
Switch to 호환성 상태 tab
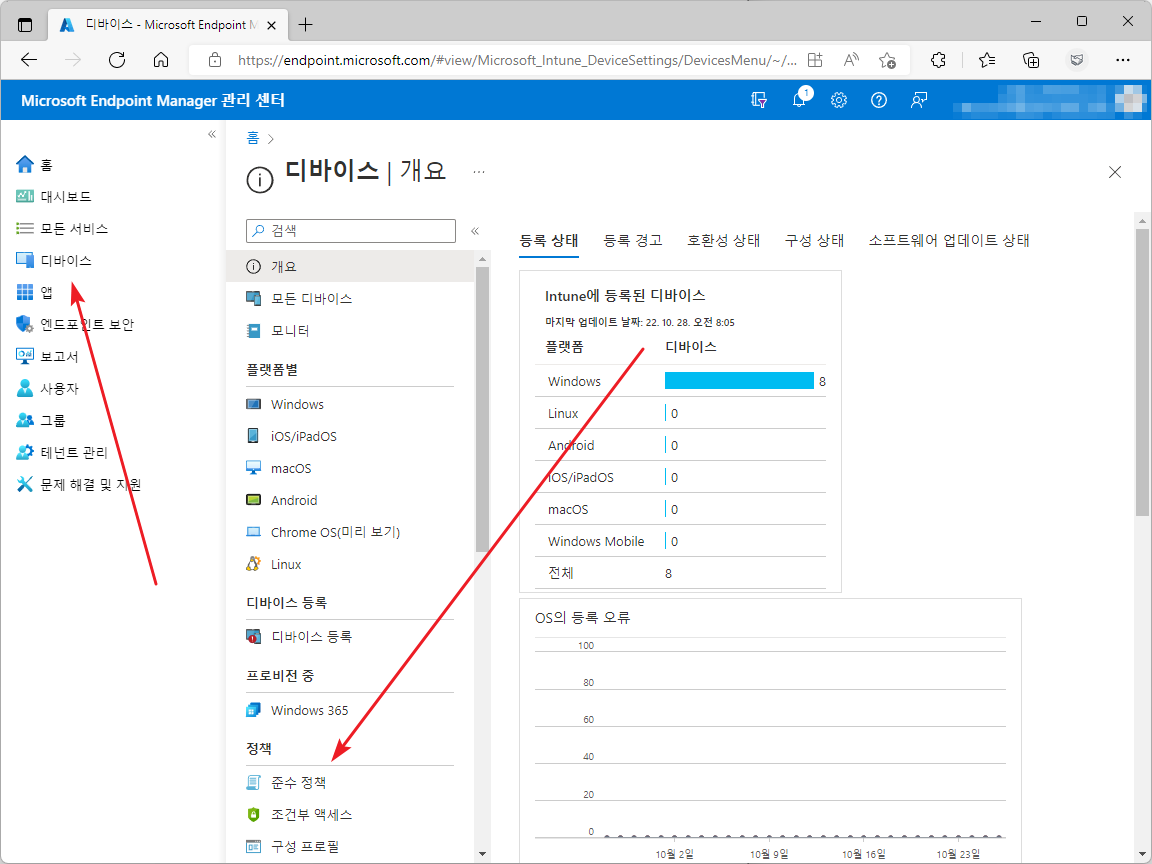[724, 240]
